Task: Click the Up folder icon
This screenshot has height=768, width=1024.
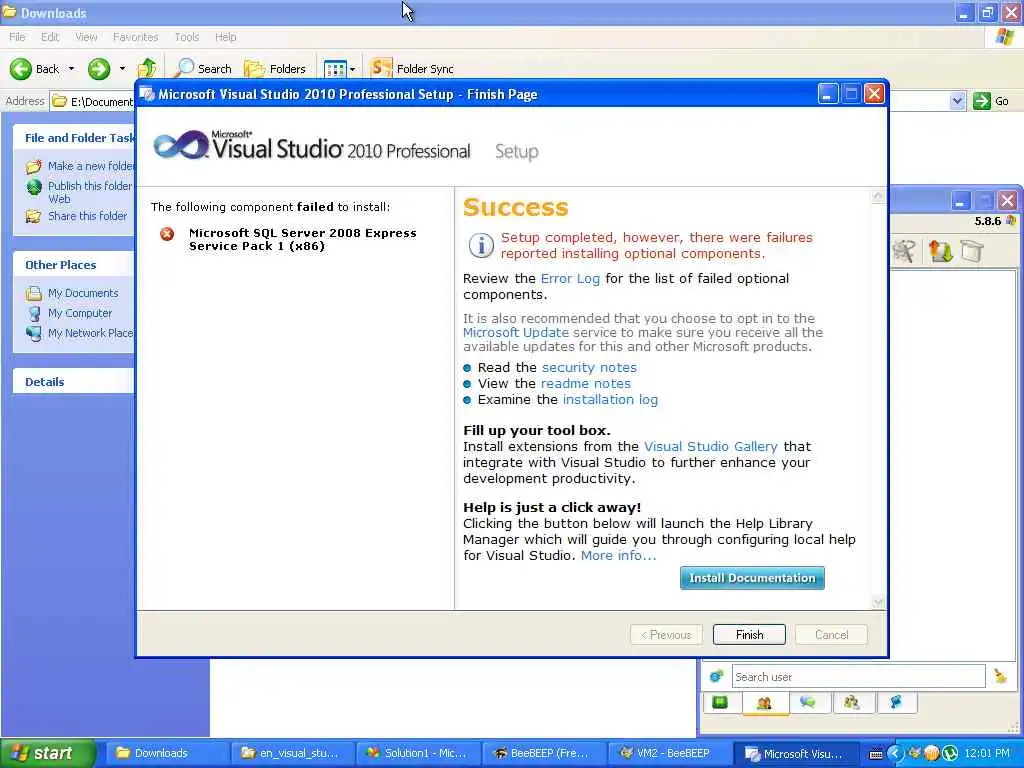Action: point(147,68)
